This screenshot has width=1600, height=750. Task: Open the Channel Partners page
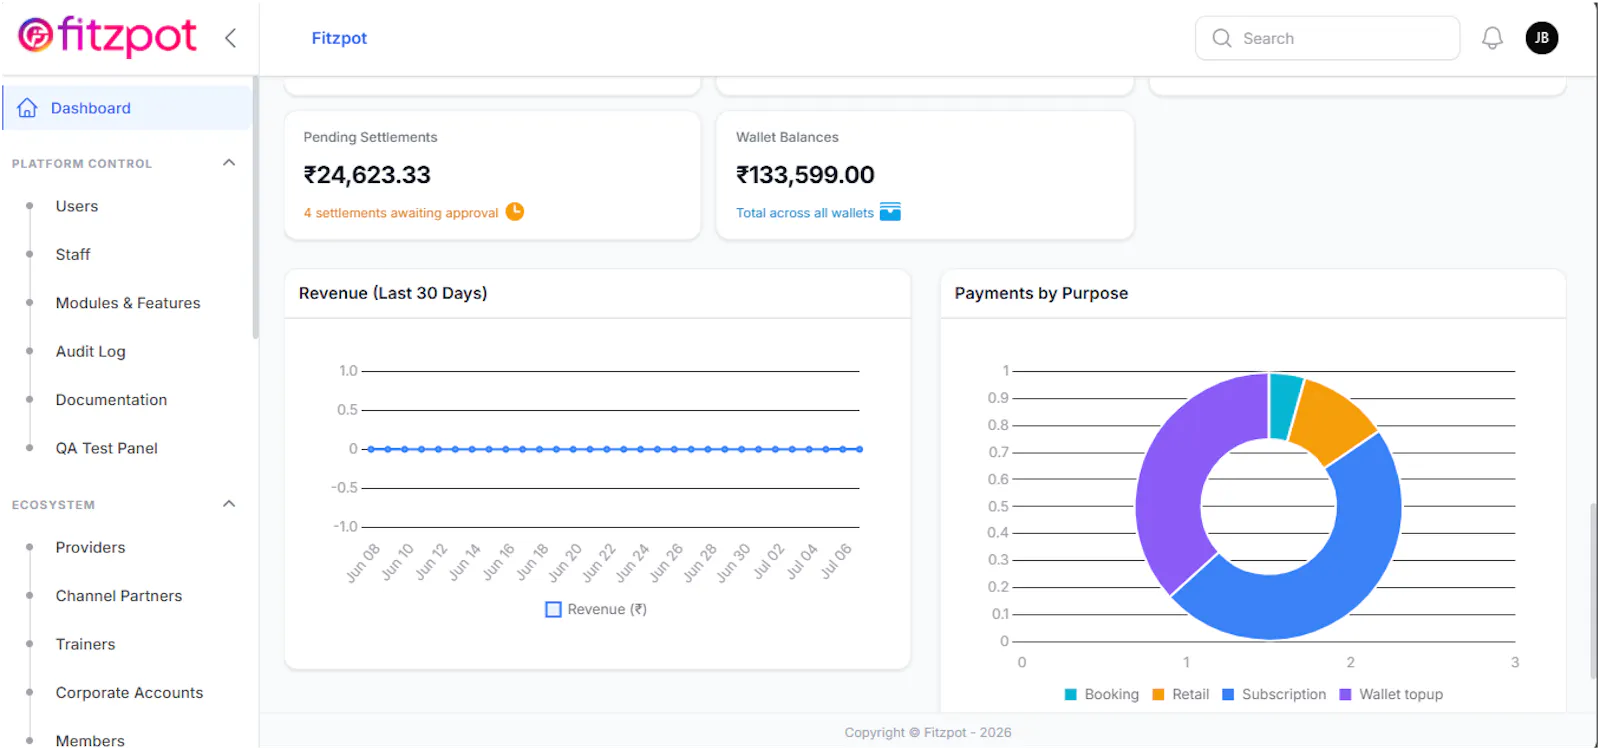(119, 596)
